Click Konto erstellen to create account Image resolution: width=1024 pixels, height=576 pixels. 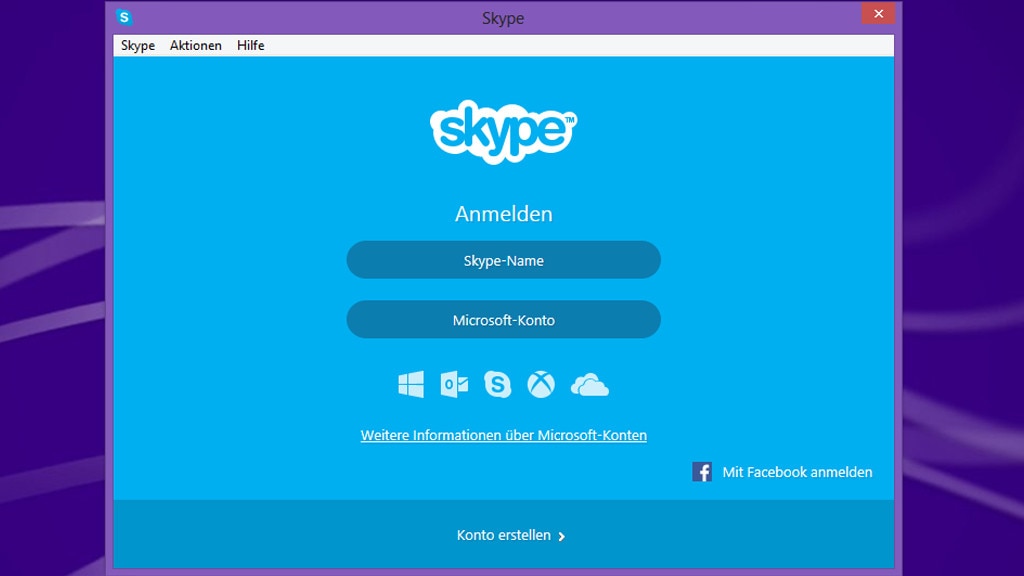click(x=504, y=535)
